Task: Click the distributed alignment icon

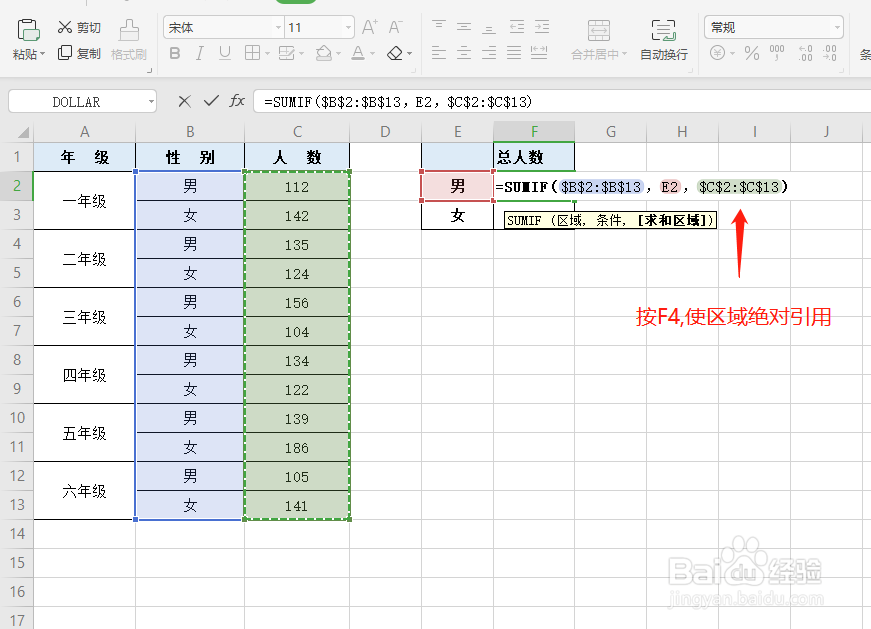Action: tap(539, 53)
